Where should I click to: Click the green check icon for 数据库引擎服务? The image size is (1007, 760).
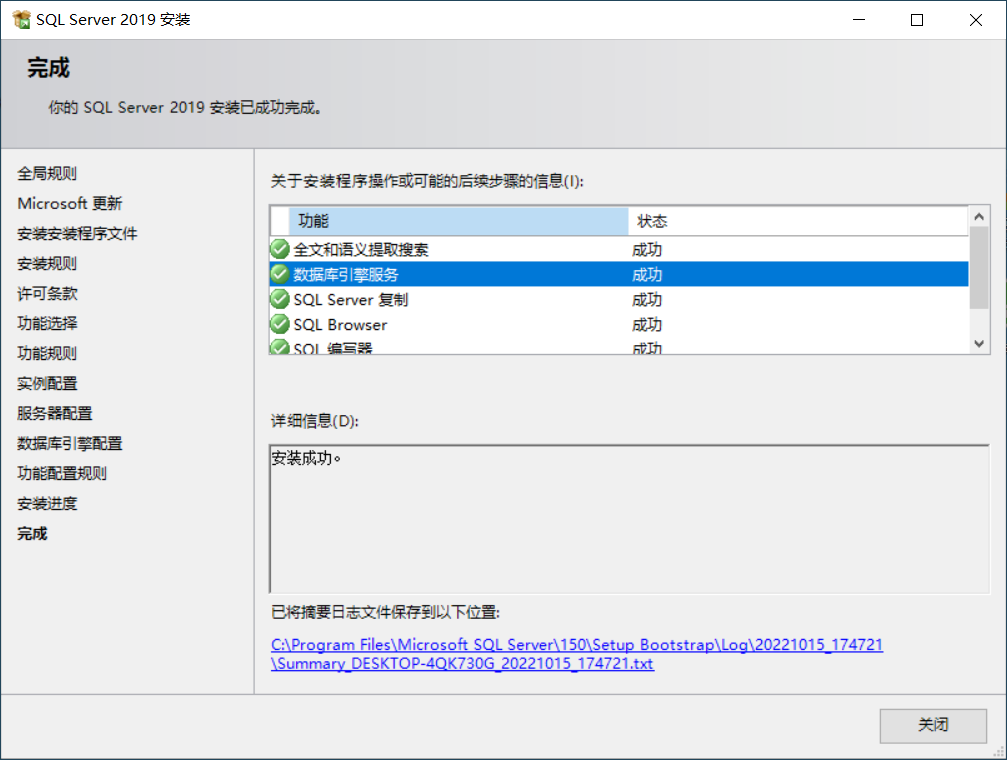click(280, 274)
